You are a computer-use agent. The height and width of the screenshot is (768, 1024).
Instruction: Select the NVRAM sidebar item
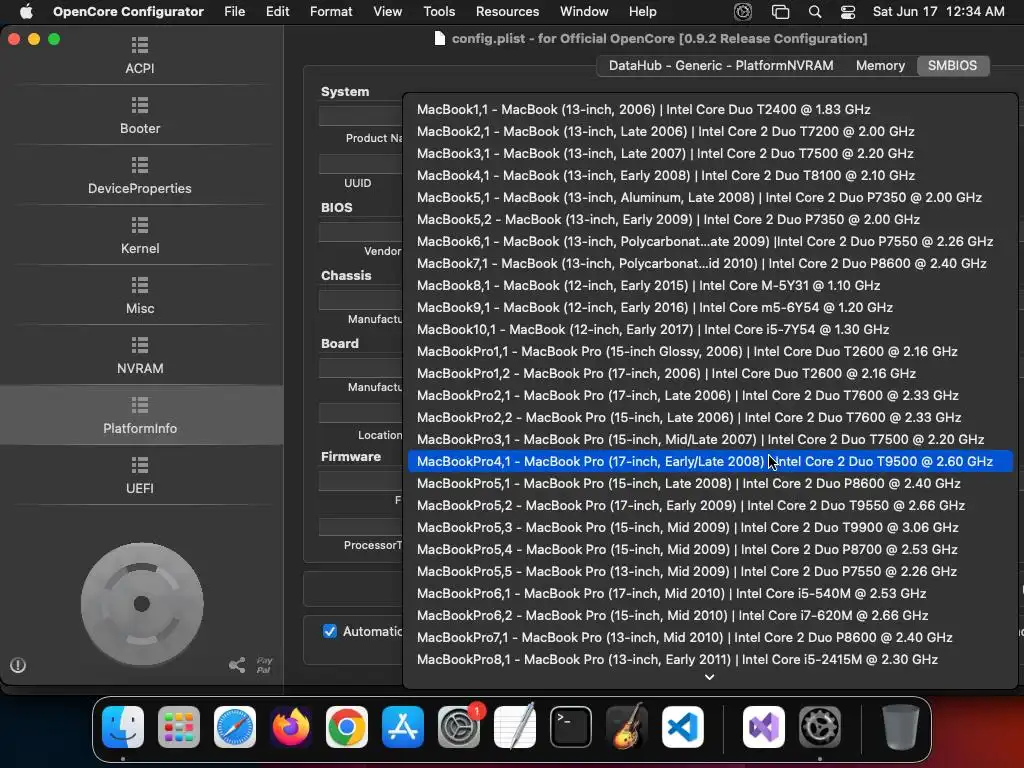(140, 356)
